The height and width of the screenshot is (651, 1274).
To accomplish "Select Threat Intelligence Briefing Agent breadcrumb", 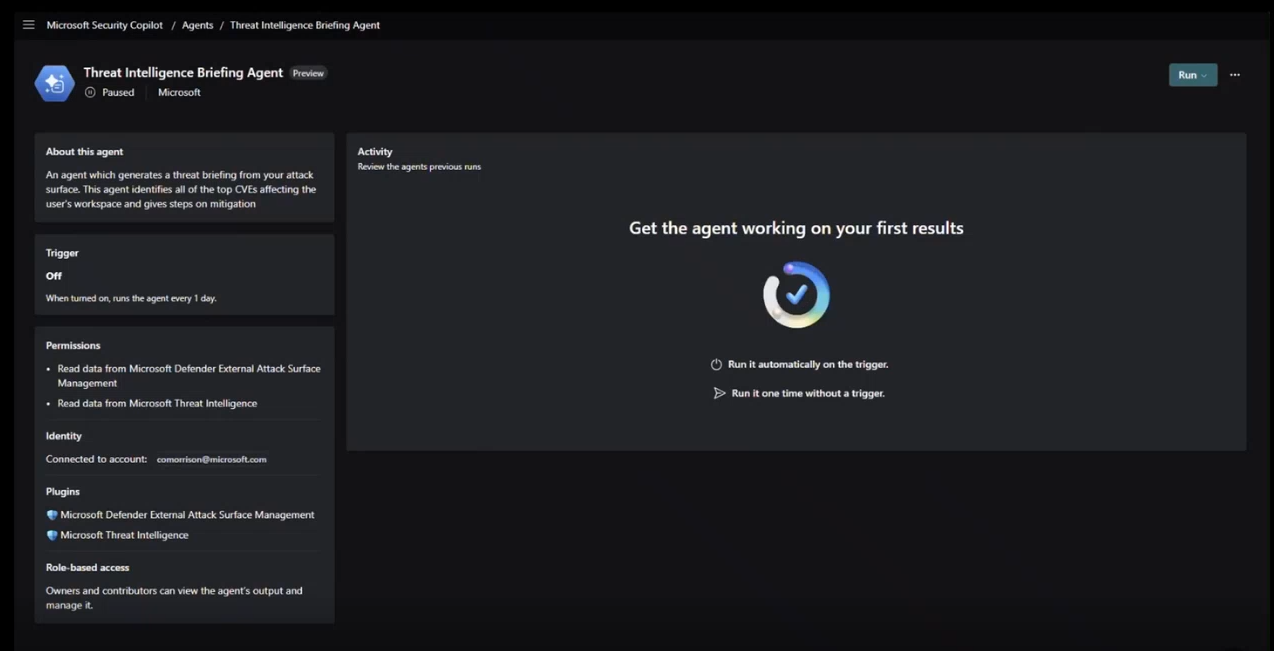I will click(305, 25).
